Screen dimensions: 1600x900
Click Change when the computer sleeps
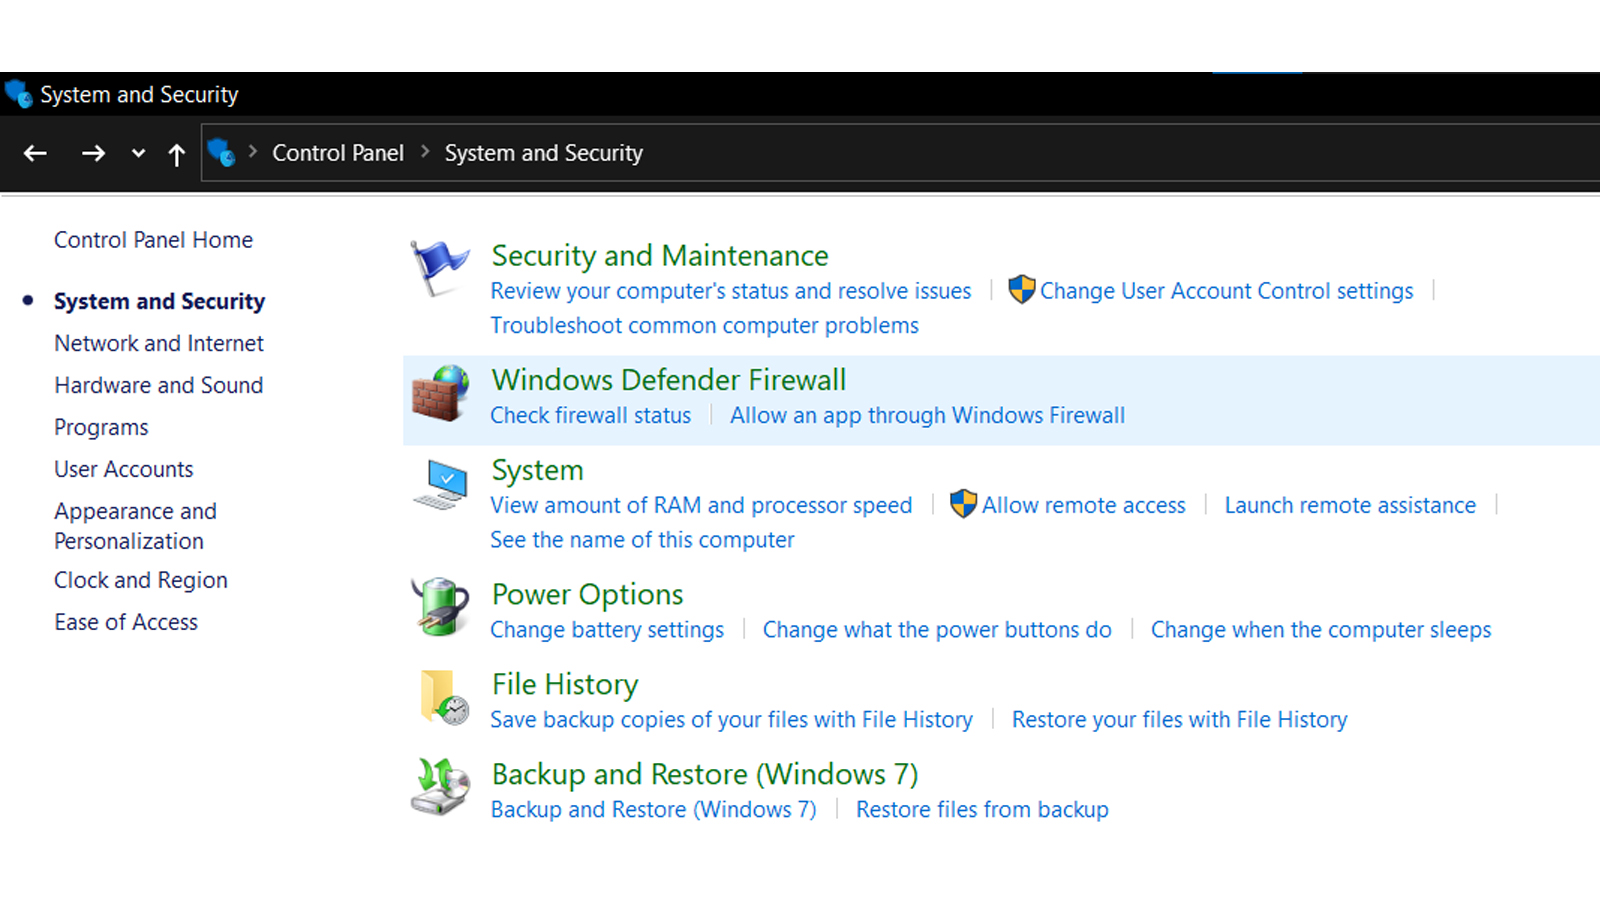pyautogui.click(x=1321, y=630)
